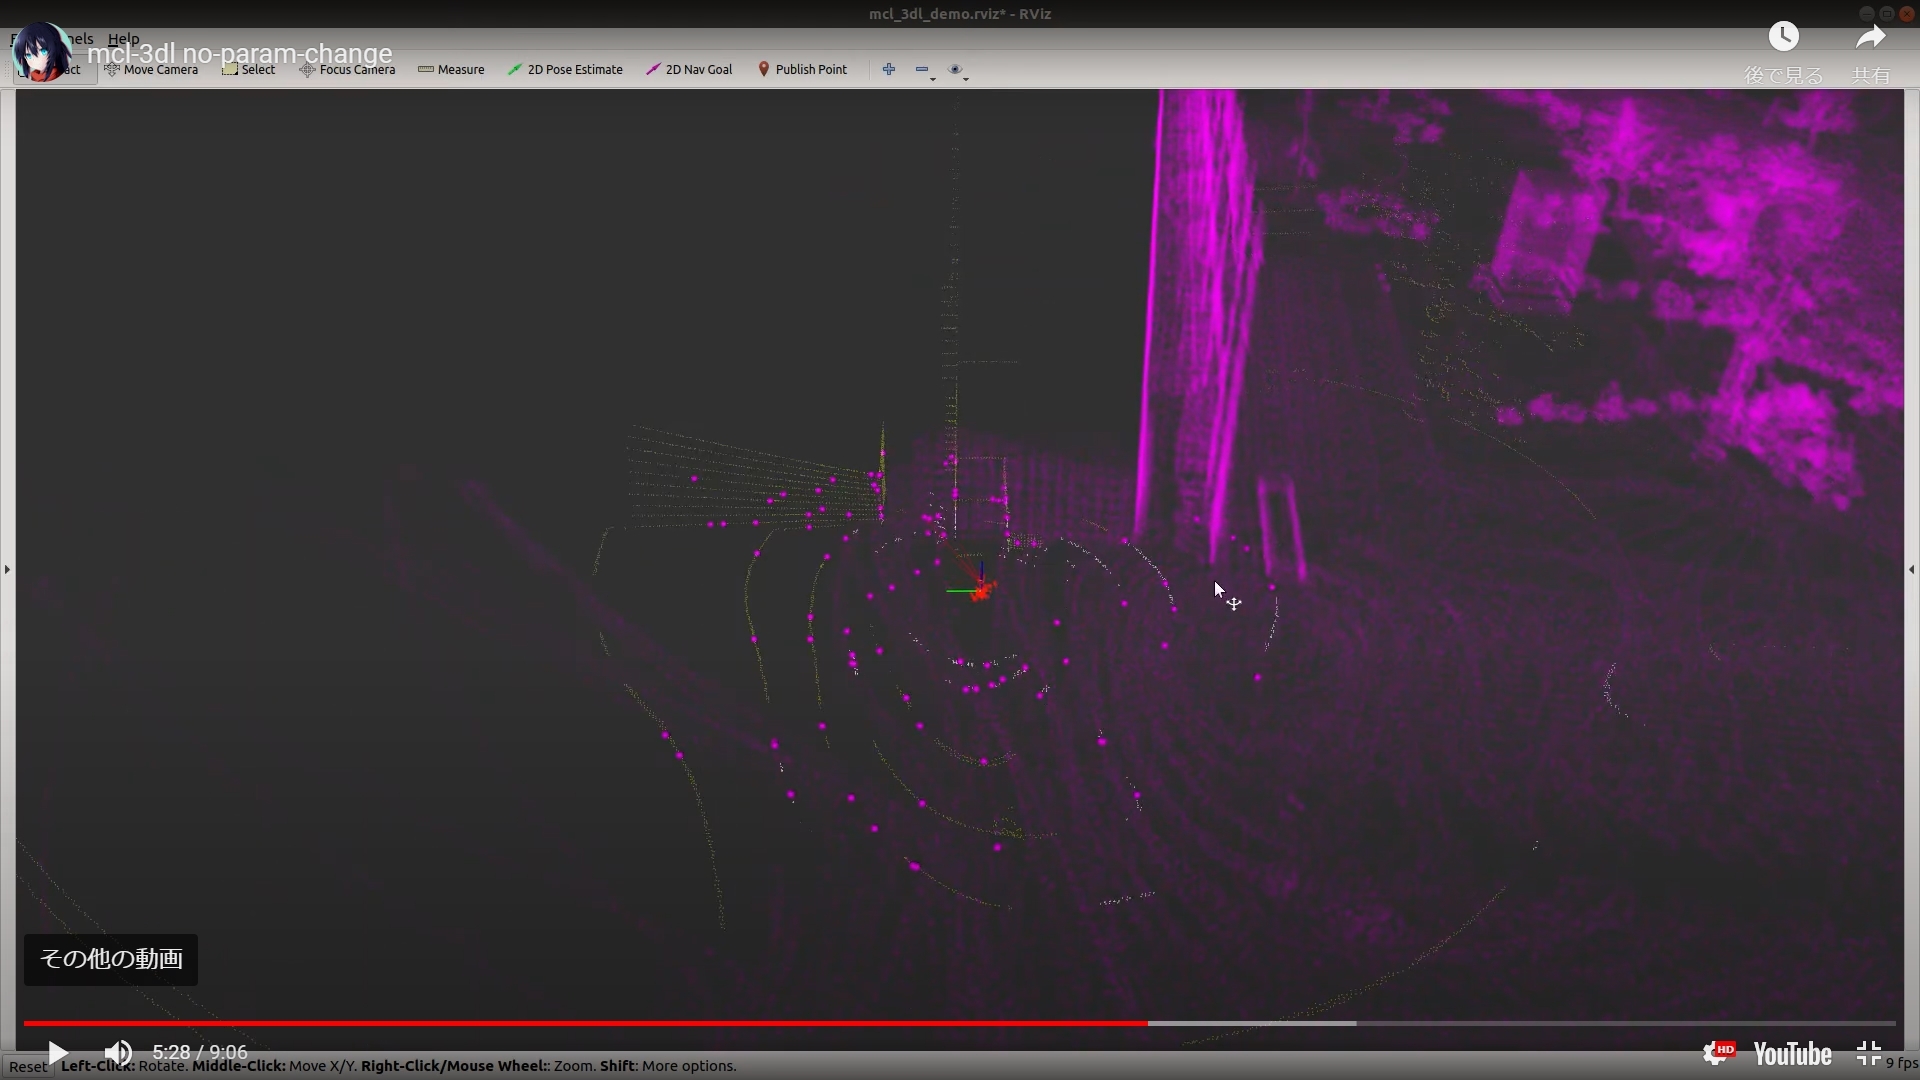This screenshot has width=1920, height=1080.
Task: Open その他の動画 suggestions link
Action: click(x=110, y=958)
